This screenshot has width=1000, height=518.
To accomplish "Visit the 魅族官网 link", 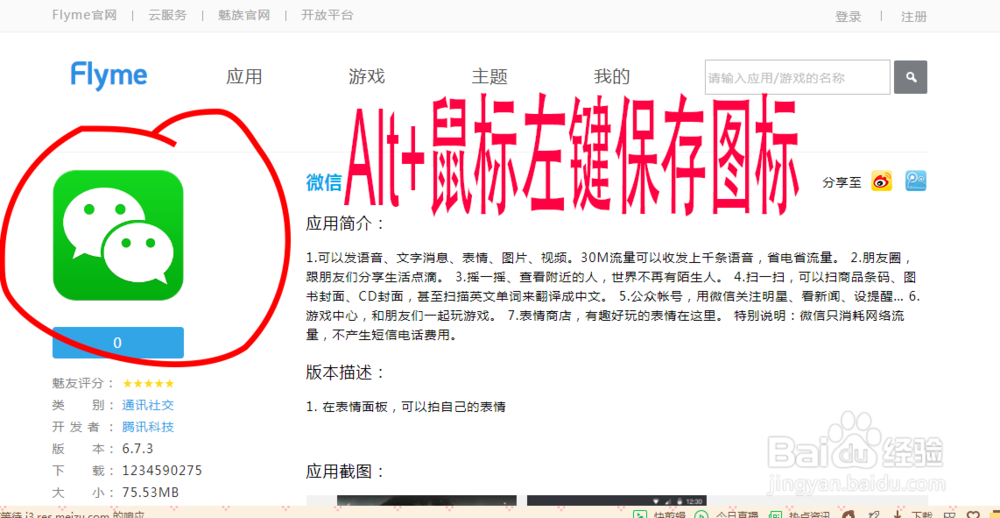I will coord(244,15).
